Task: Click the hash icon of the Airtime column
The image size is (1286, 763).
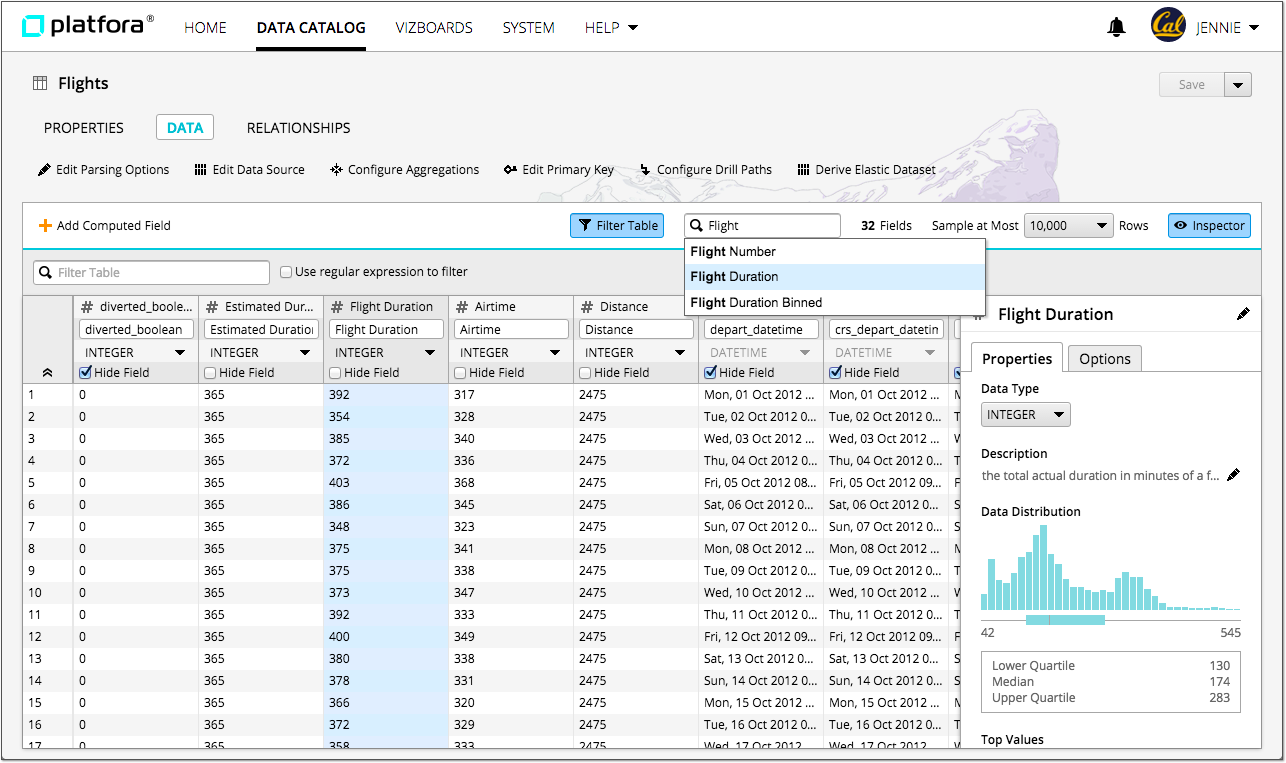Action: pyautogui.click(x=462, y=307)
